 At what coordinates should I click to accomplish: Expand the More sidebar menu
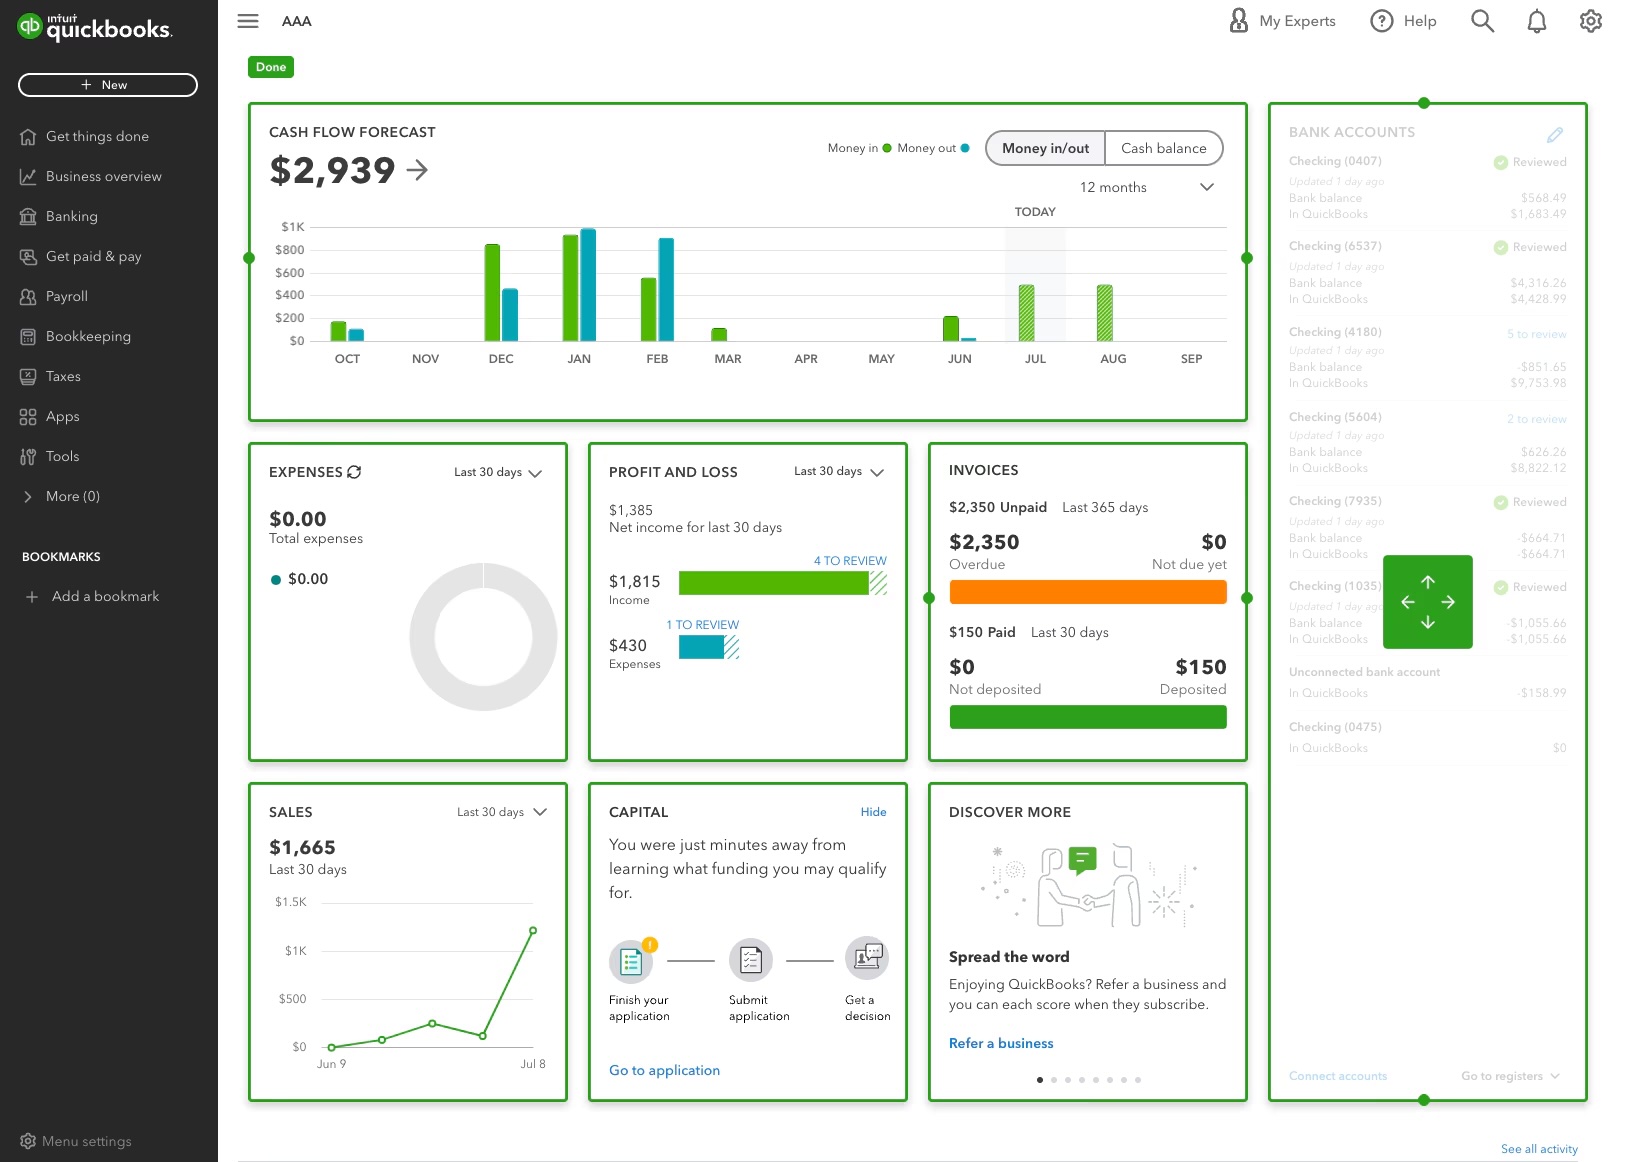pyautogui.click(x=70, y=496)
